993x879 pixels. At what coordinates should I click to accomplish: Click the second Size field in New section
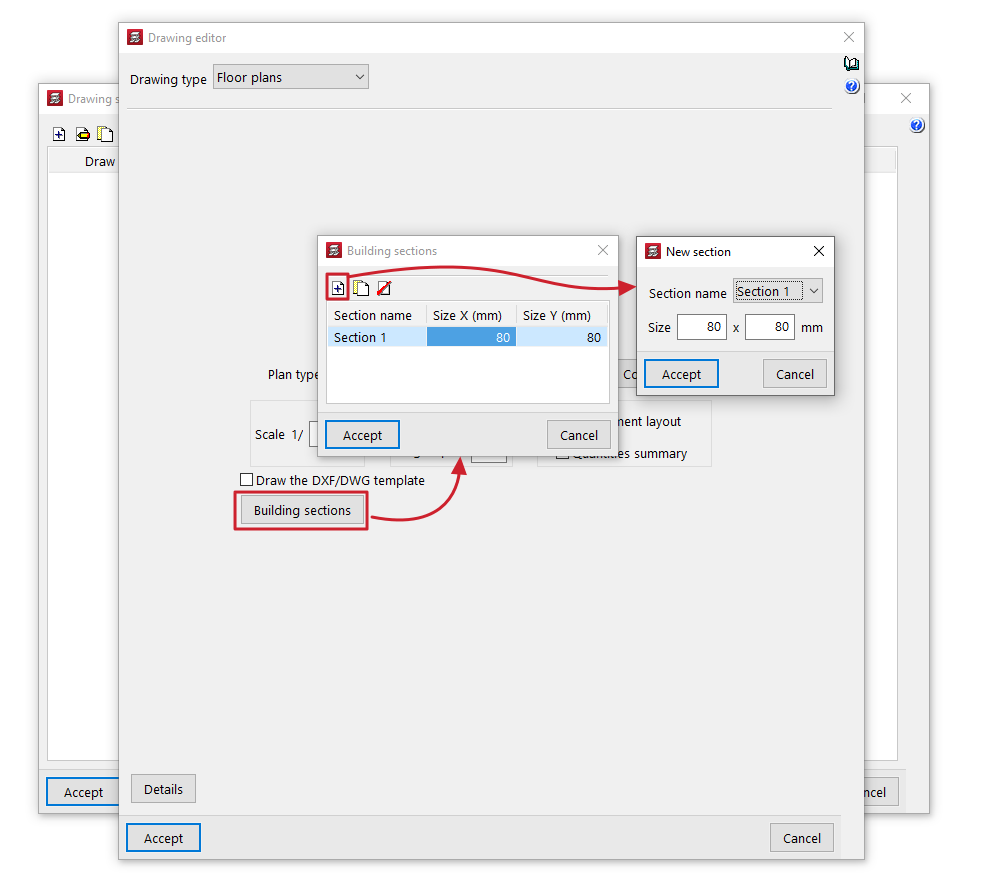pyautogui.click(x=769, y=327)
